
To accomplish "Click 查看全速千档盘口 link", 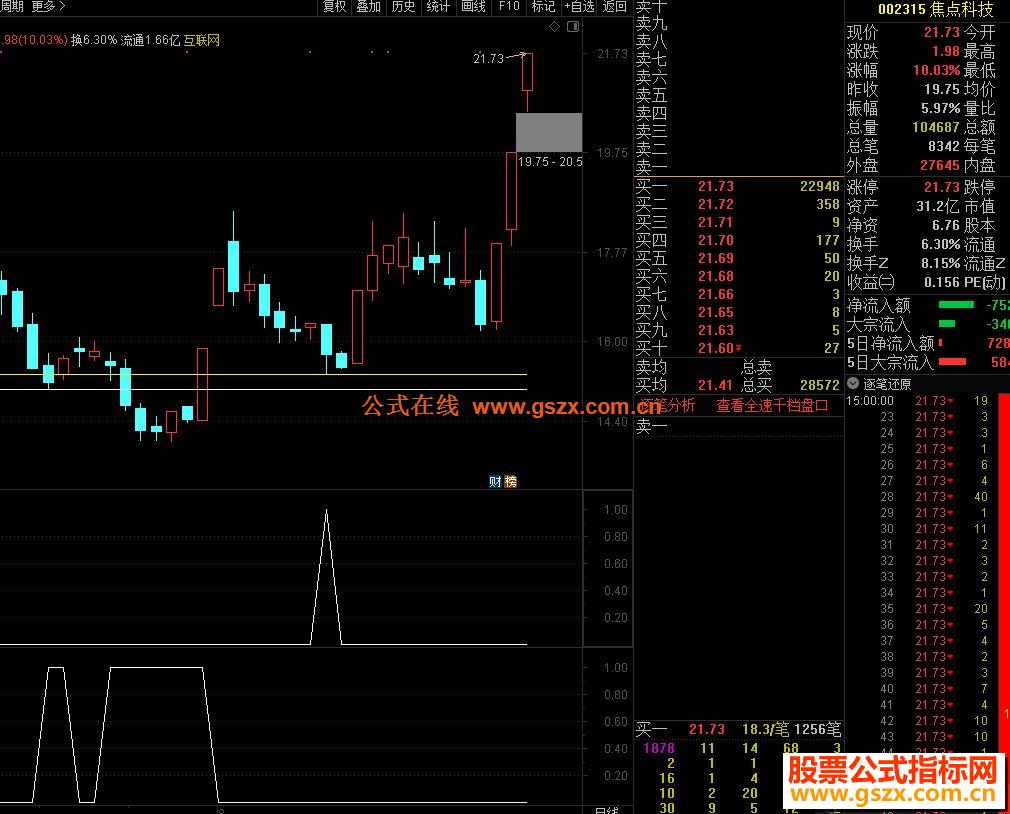I will (772, 406).
